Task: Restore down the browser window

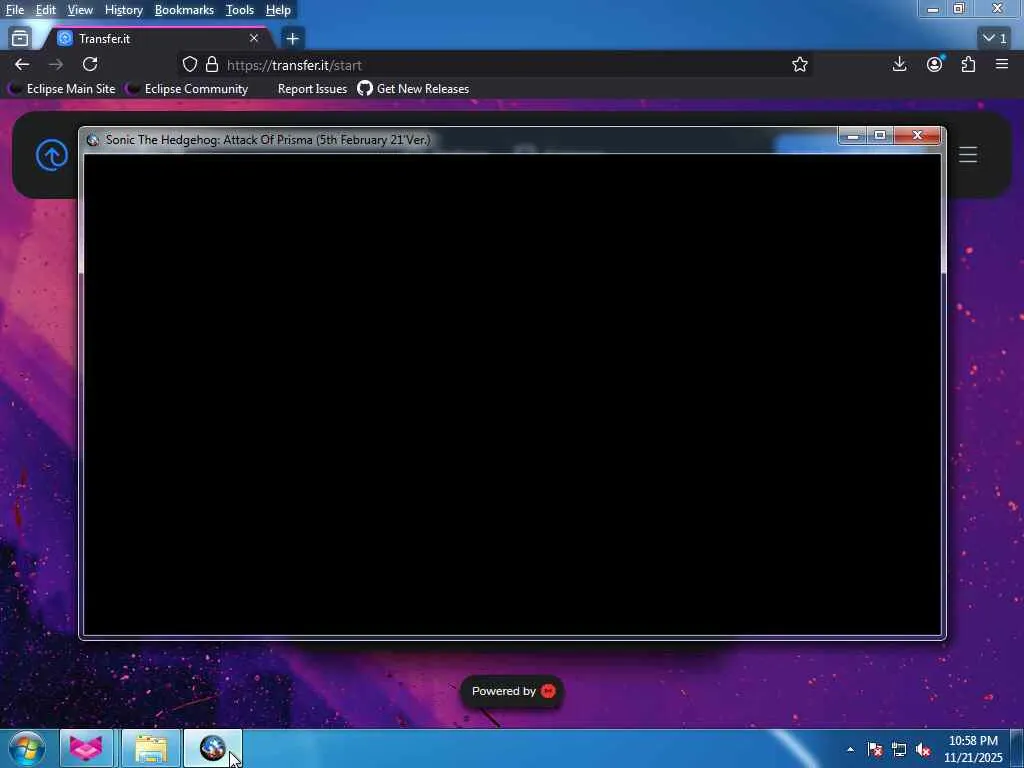Action: (959, 9)
